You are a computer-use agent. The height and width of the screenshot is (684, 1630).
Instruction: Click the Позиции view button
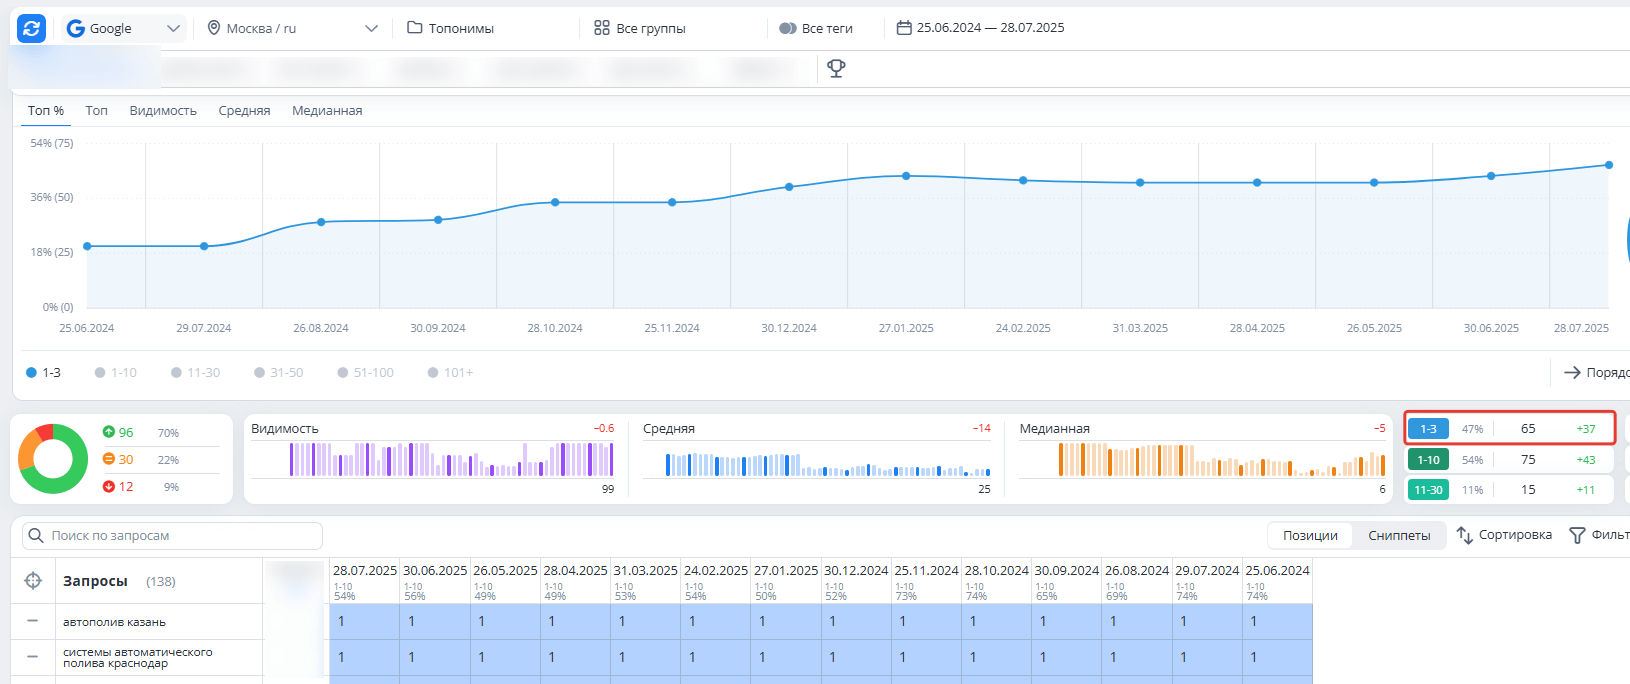click(x=1310, y=536)
